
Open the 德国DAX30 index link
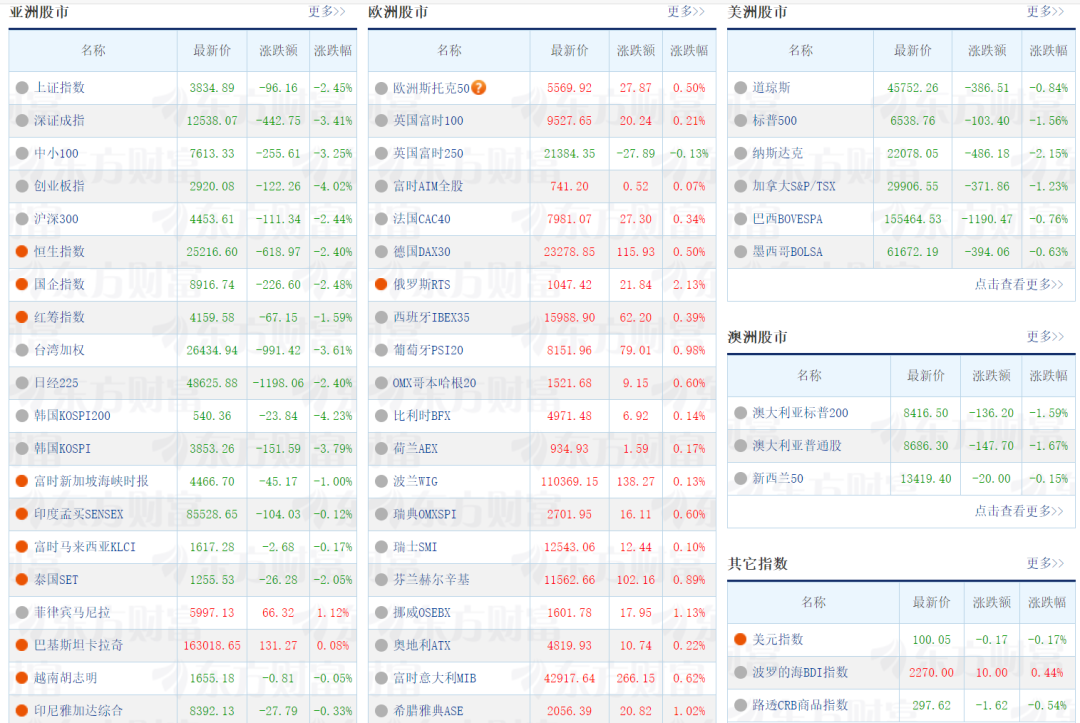point(421,252)
